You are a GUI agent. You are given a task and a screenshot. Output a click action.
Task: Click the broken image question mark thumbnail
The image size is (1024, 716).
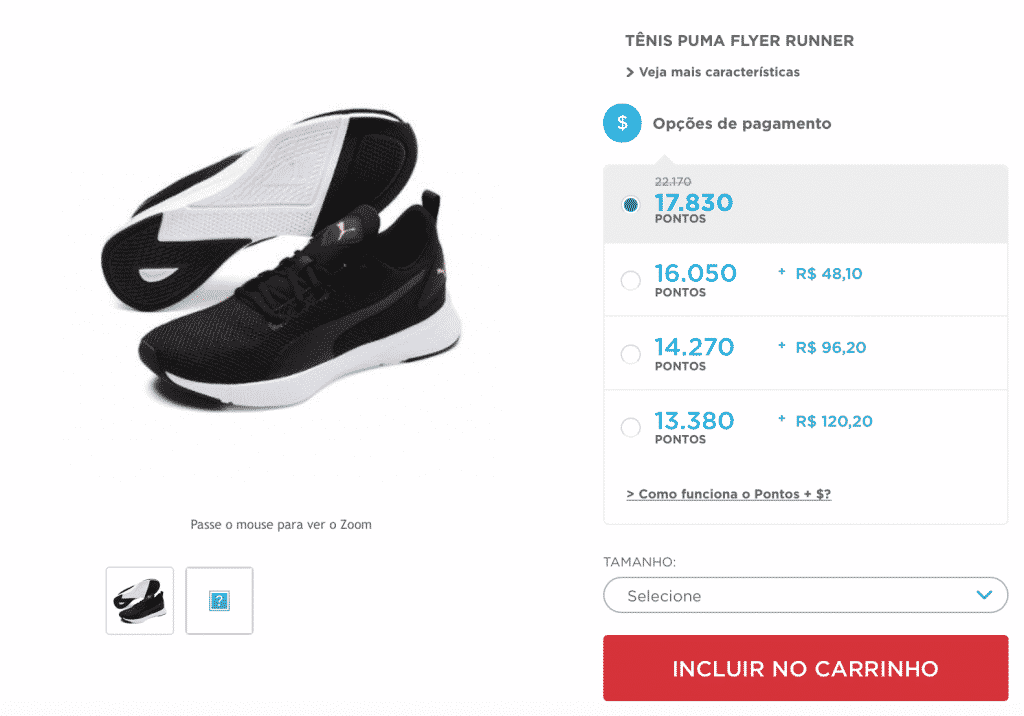point(219,600)
